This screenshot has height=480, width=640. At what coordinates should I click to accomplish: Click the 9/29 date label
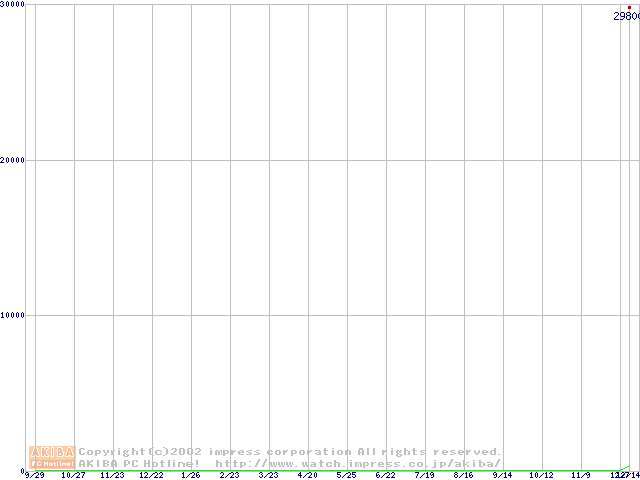tap(35, 475)
